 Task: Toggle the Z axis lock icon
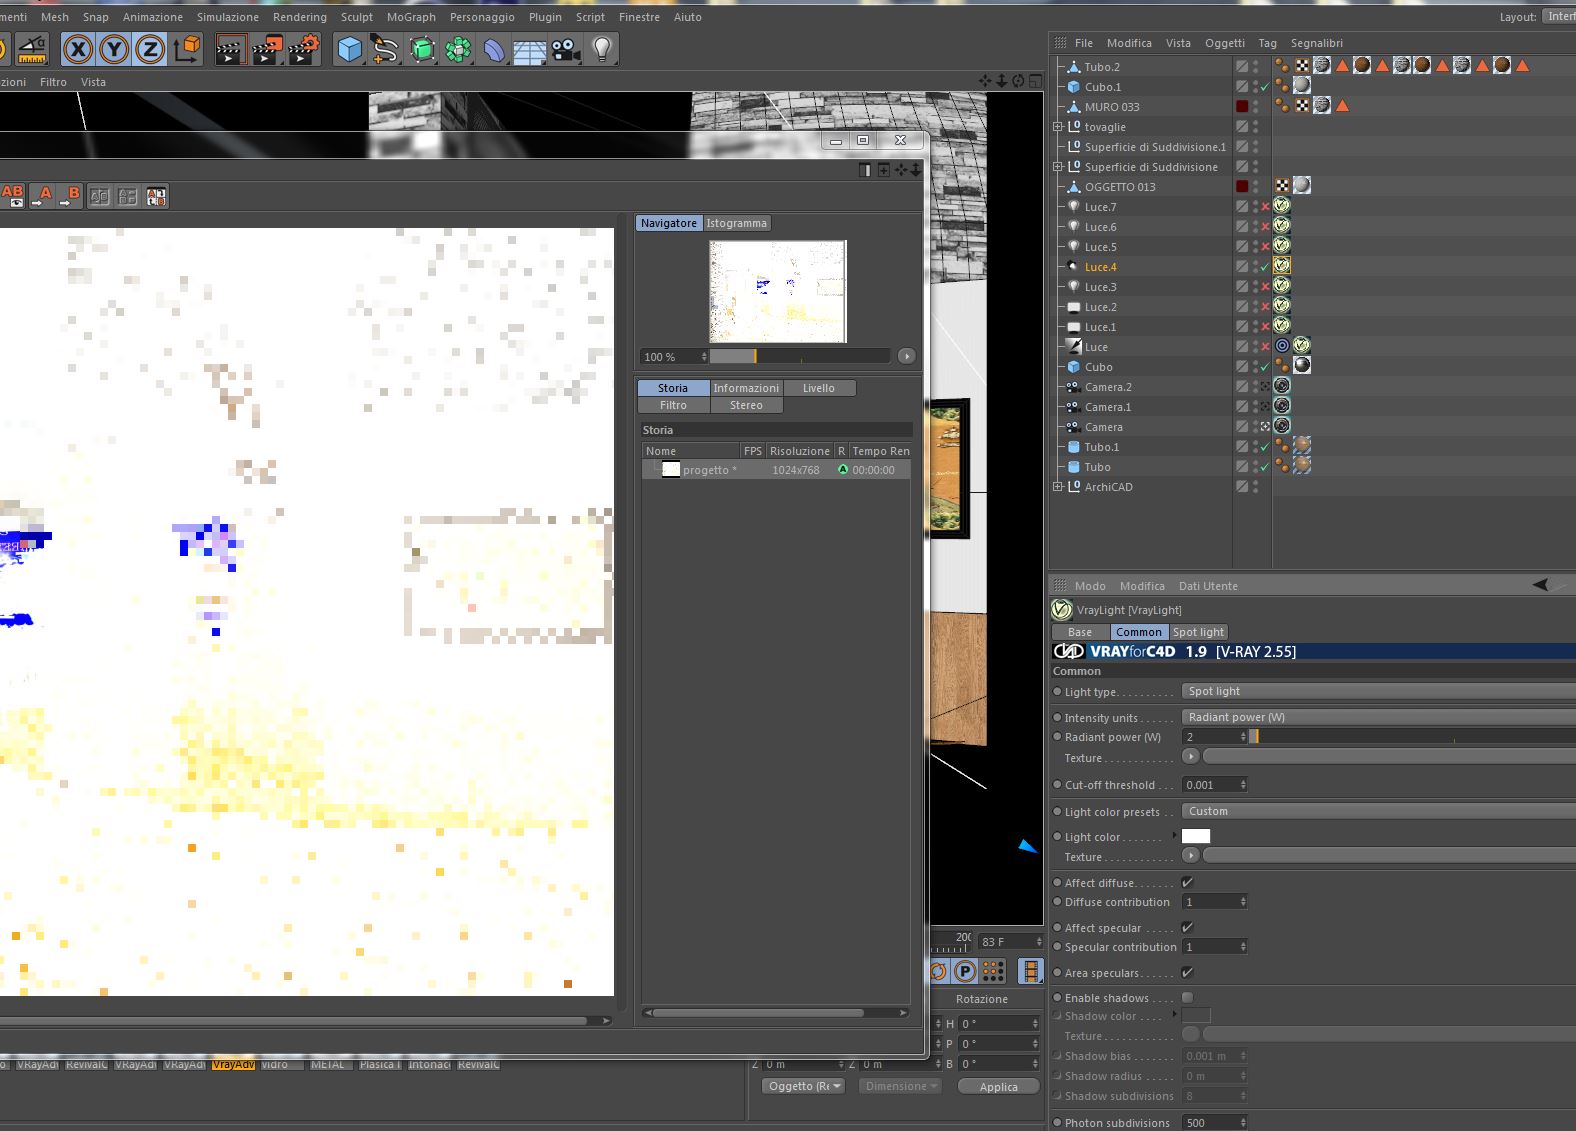[x=150, y=49]
